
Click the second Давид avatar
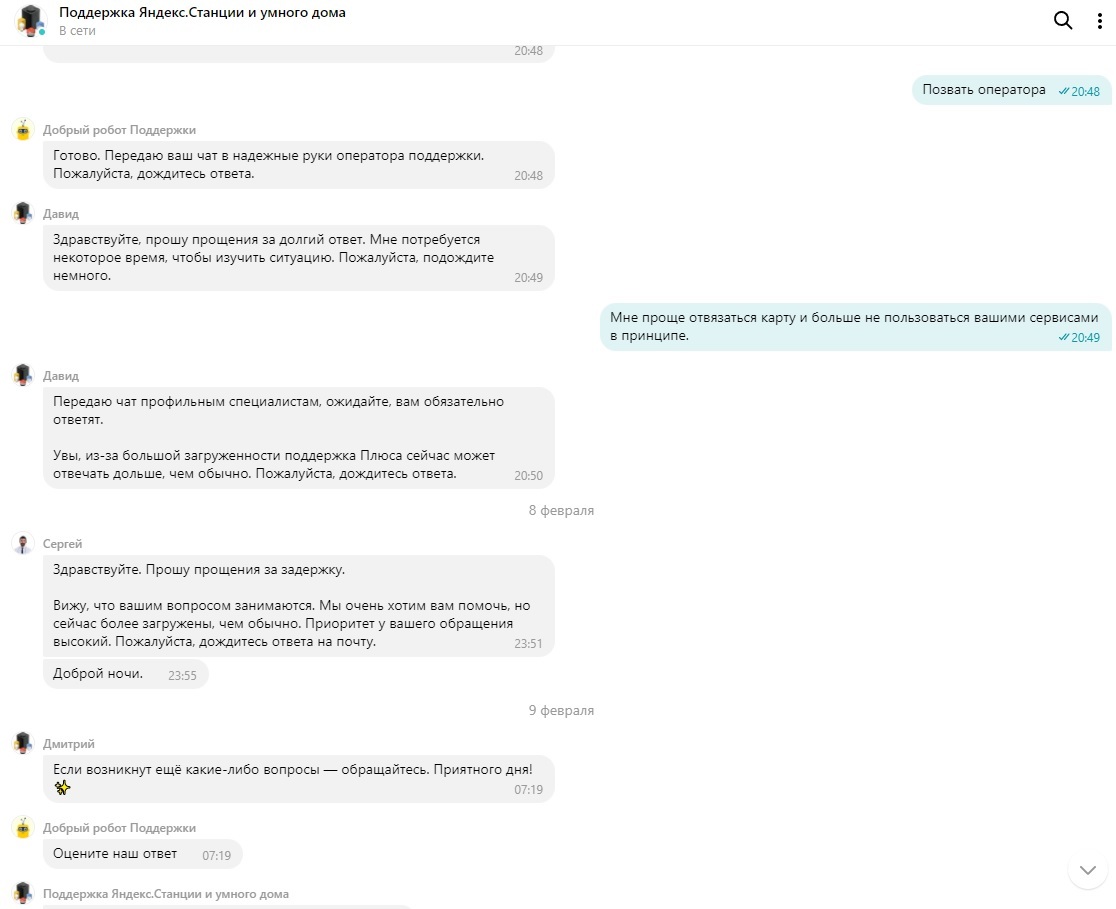[23, 375]
